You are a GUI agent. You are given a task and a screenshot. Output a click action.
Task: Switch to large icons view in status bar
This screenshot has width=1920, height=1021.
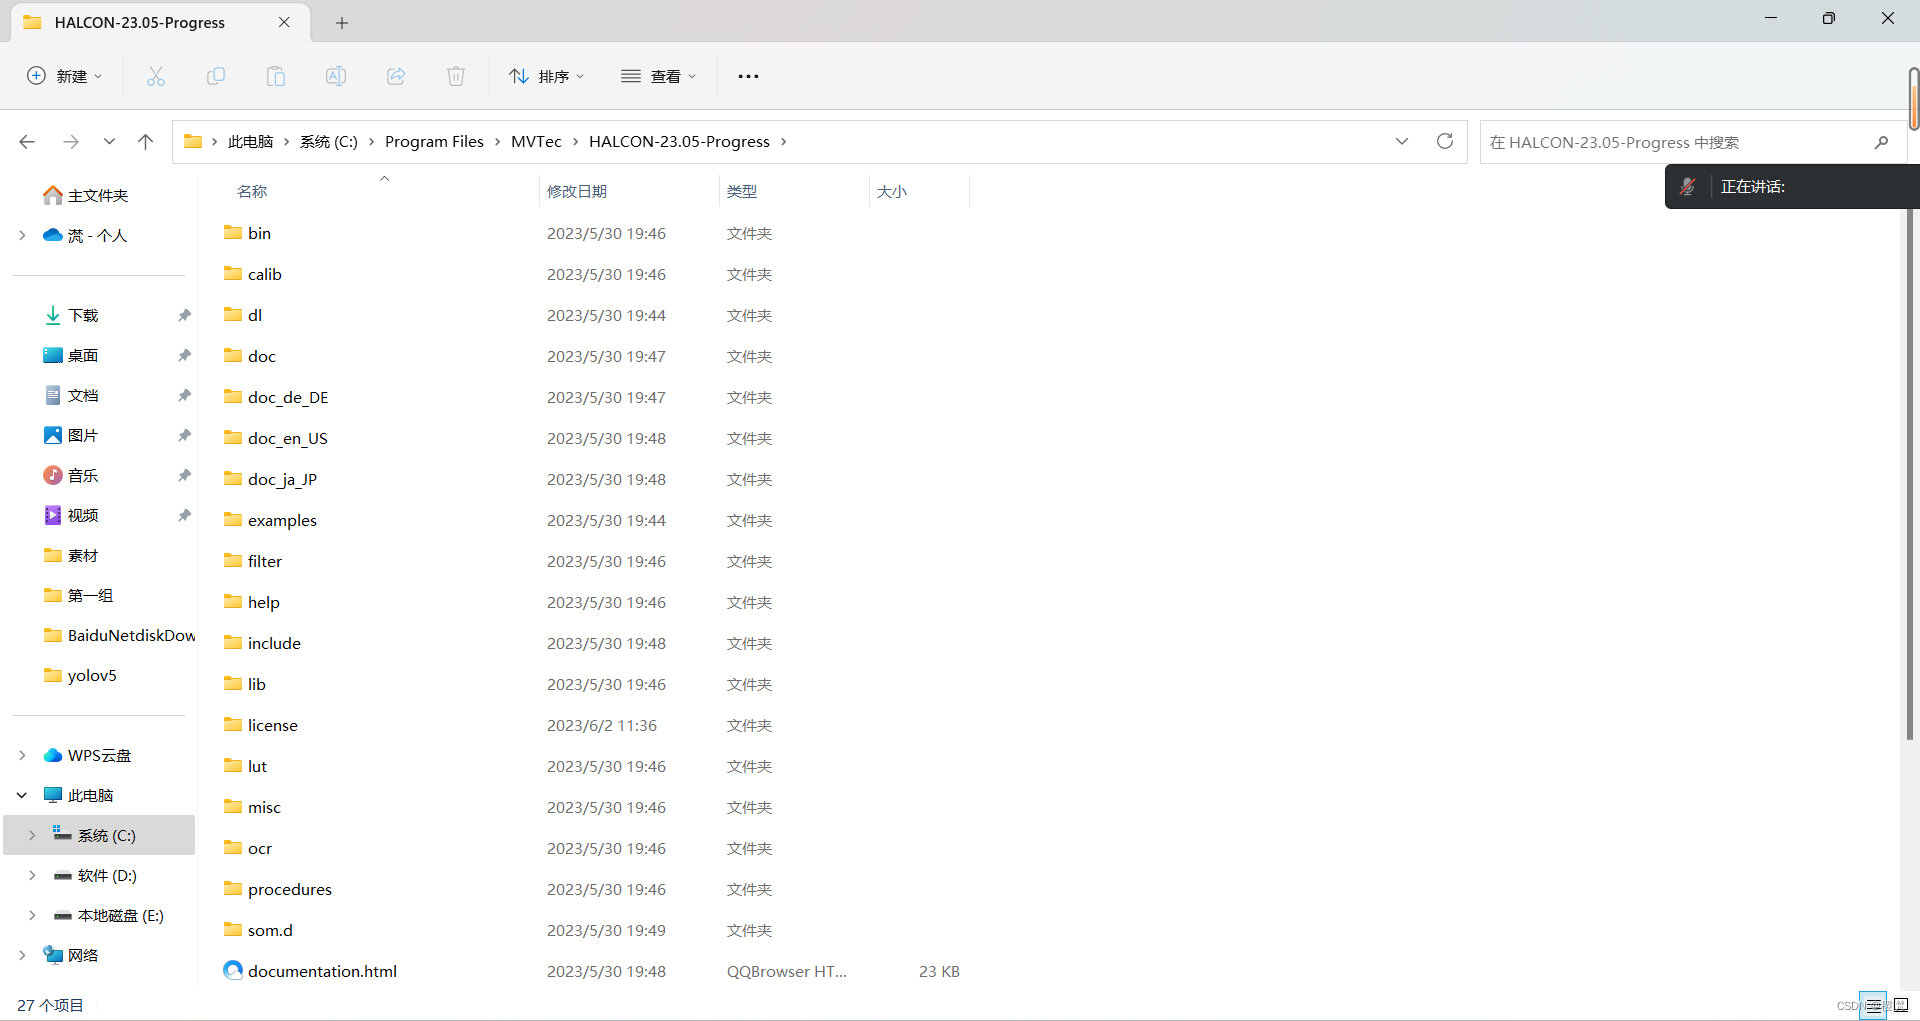click(x=1901, y=1006)
